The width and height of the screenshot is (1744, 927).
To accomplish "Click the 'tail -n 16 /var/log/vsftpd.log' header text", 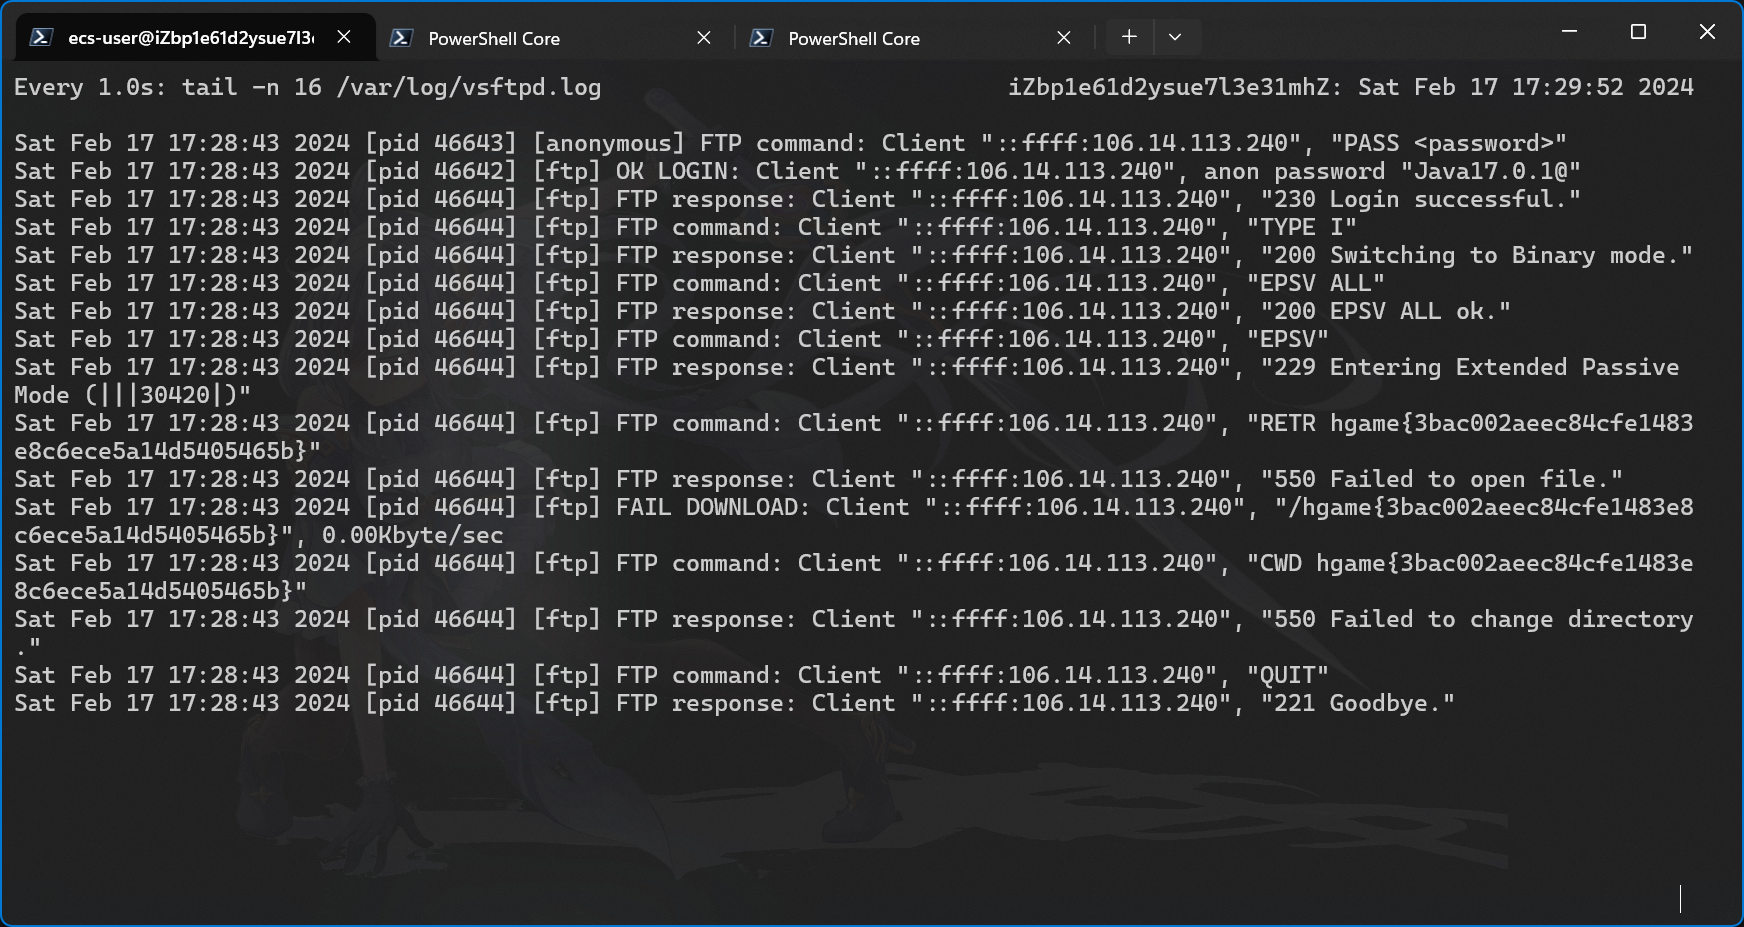I will 391,87.
